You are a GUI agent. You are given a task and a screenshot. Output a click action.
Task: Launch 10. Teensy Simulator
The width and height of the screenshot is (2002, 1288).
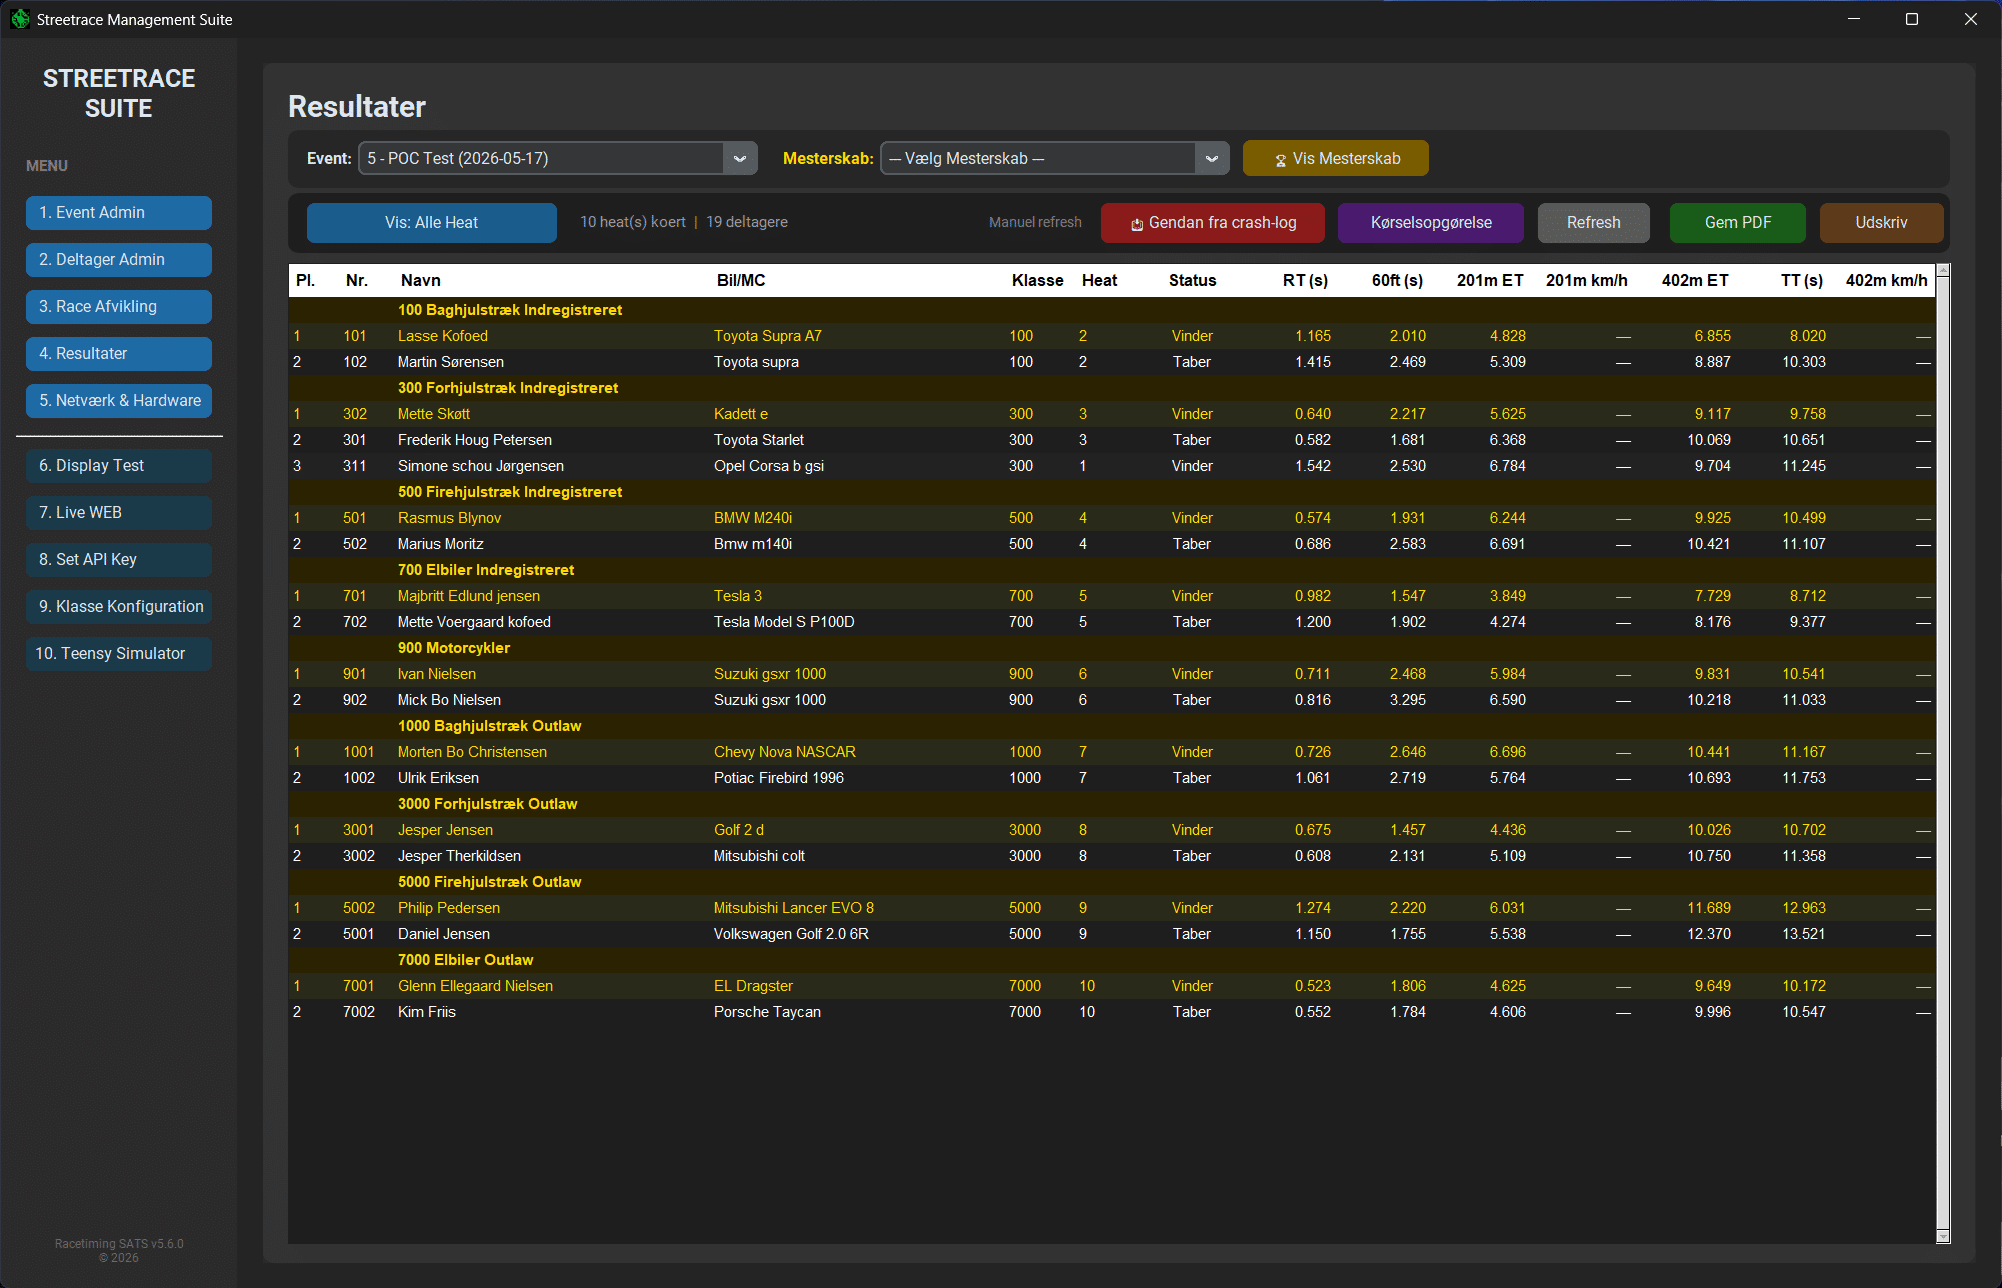tap(119, 653)
